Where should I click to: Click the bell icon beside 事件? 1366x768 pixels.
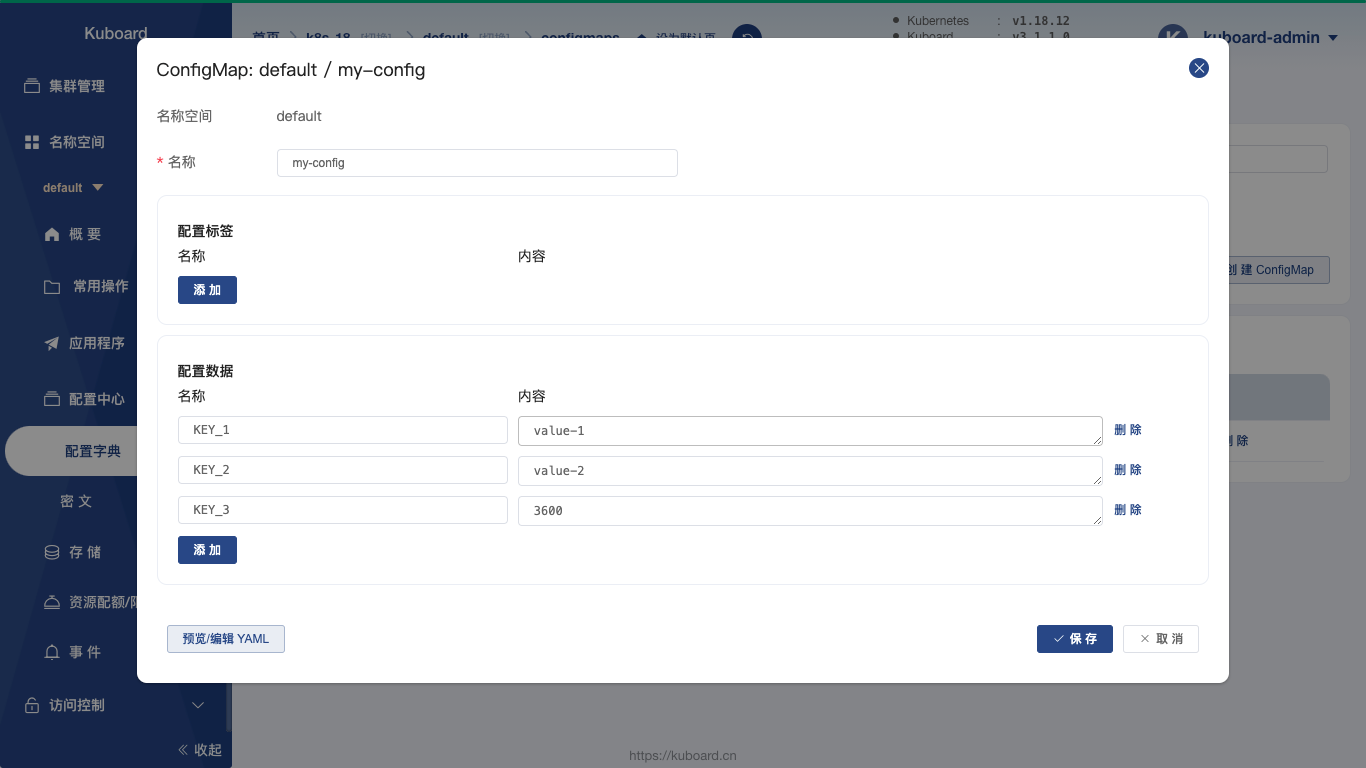tap(52, 652)
